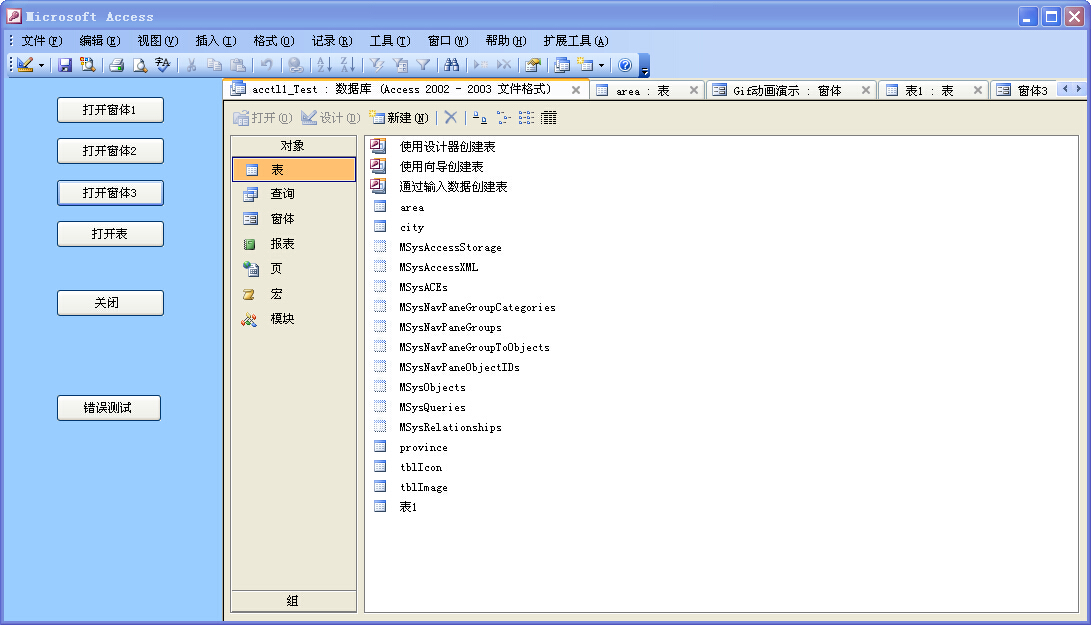Click the Cut scissors icon
1091x625 pixels.
191,65
